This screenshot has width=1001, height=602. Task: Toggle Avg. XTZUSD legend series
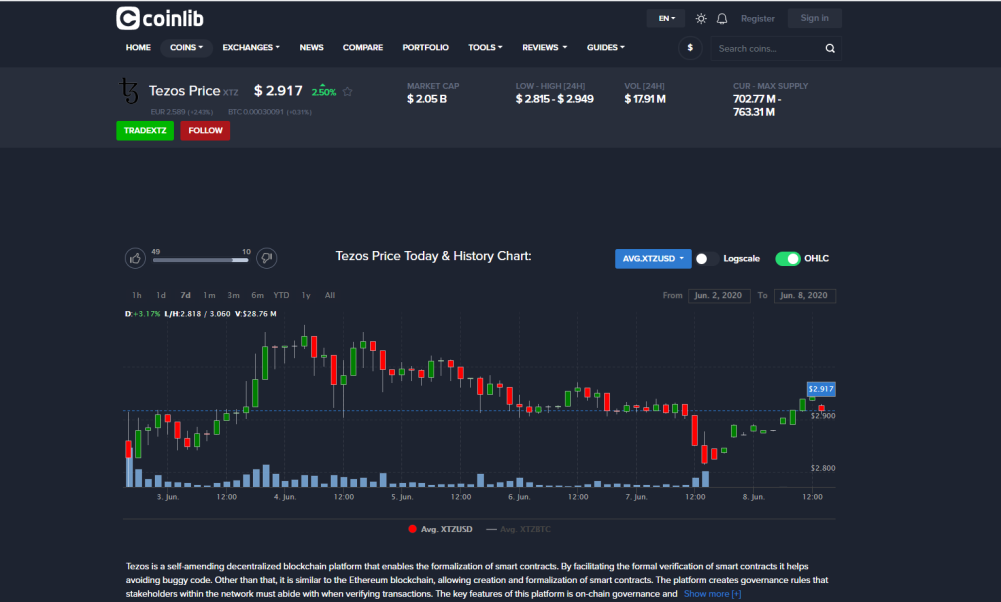click(x=440, y=529)
